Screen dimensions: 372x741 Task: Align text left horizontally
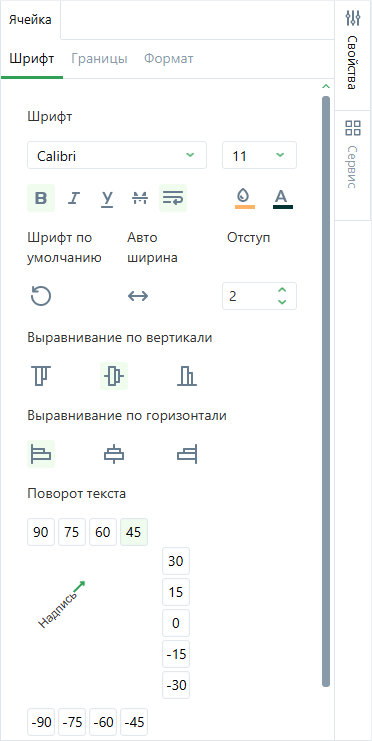tap(41, 454)
